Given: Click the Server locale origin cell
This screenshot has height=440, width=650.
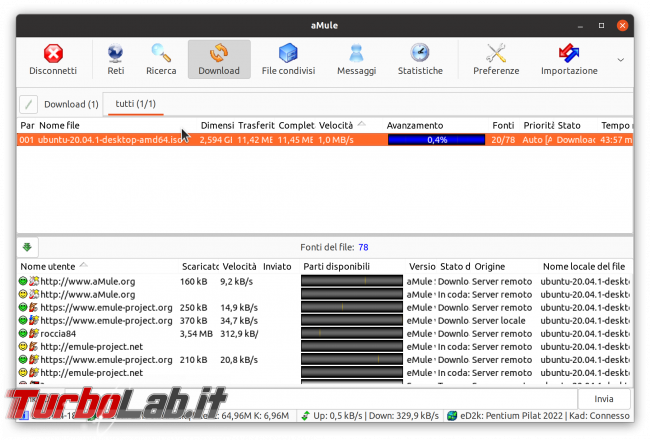Looking at the screenshot, I should 498,321.
